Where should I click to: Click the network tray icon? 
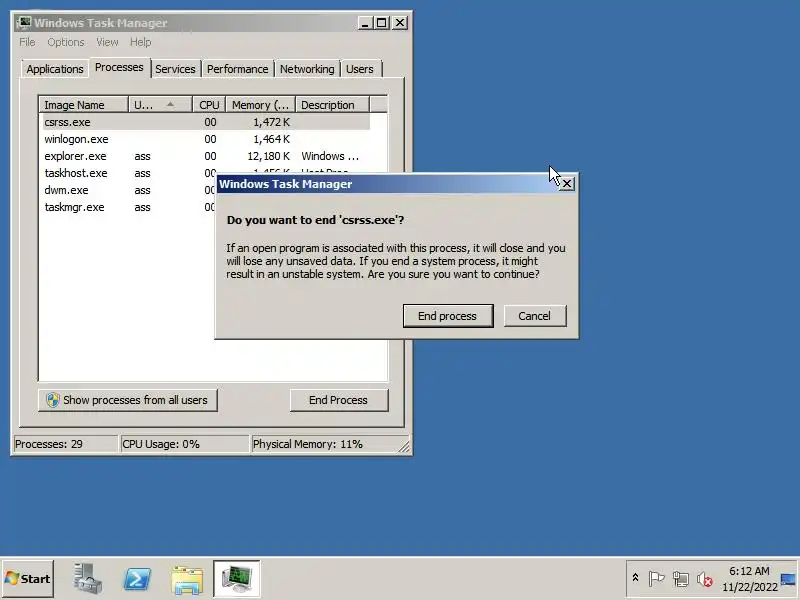click(x=681, y=579)
